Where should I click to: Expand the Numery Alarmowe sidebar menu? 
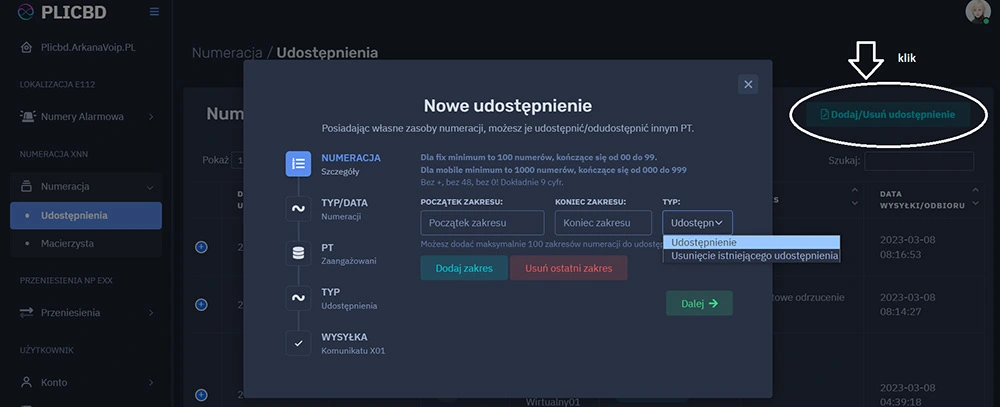point(85,117)
